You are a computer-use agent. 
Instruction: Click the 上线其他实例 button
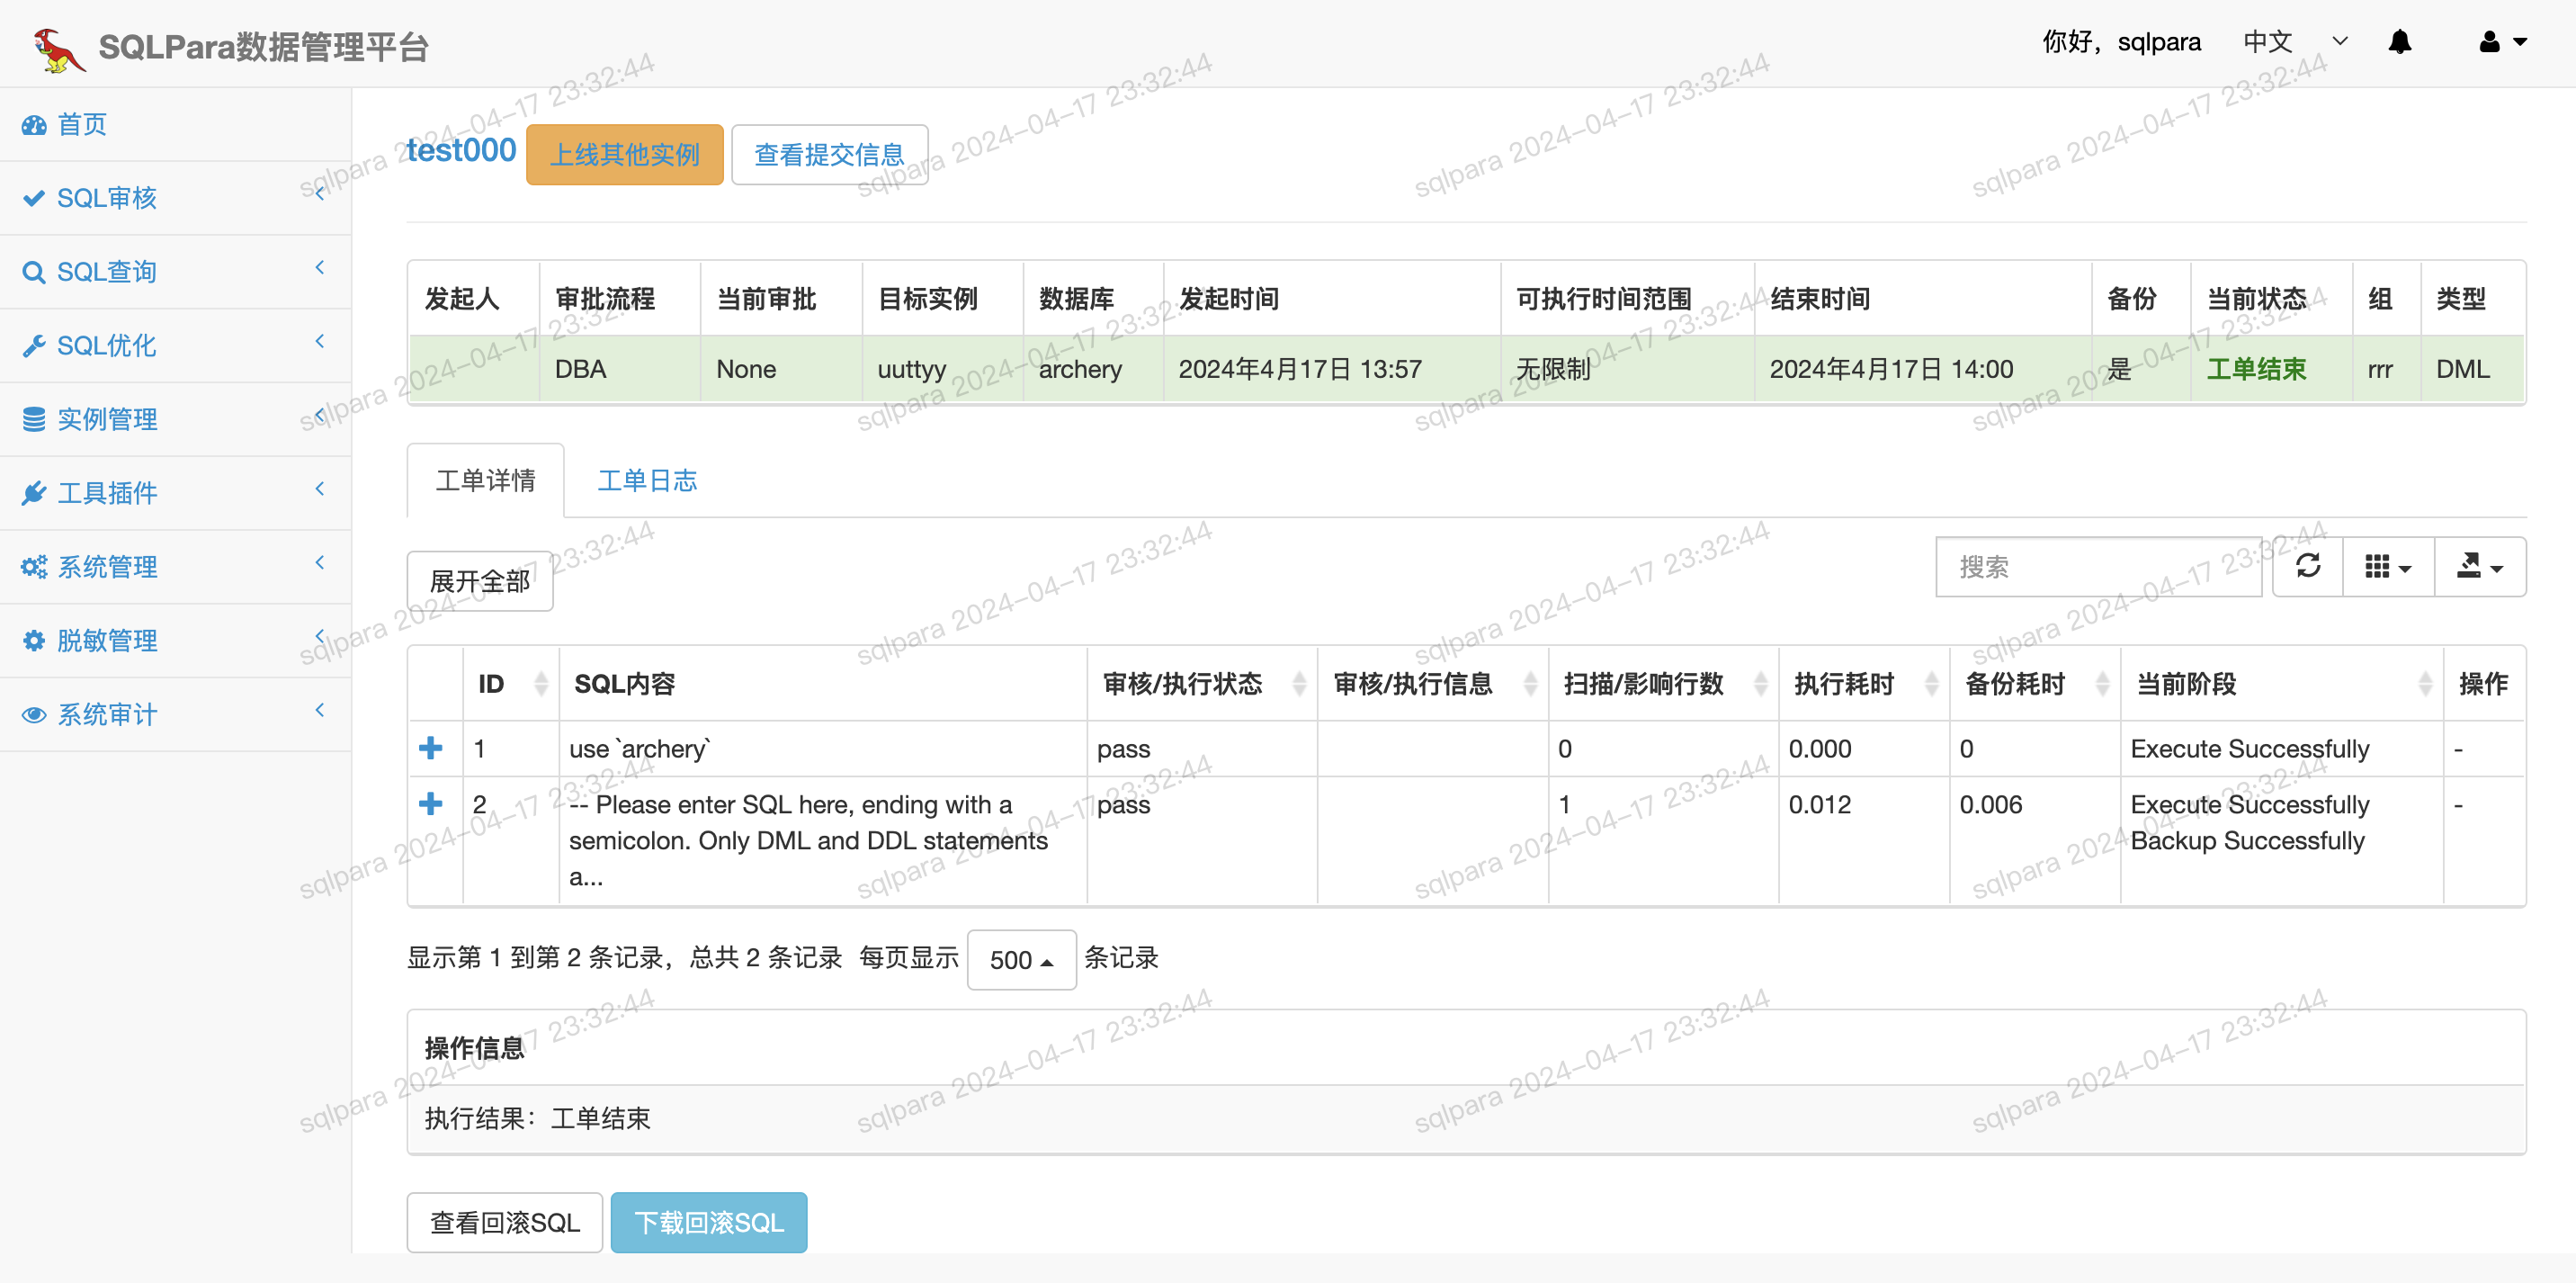(x=624, y=155)
